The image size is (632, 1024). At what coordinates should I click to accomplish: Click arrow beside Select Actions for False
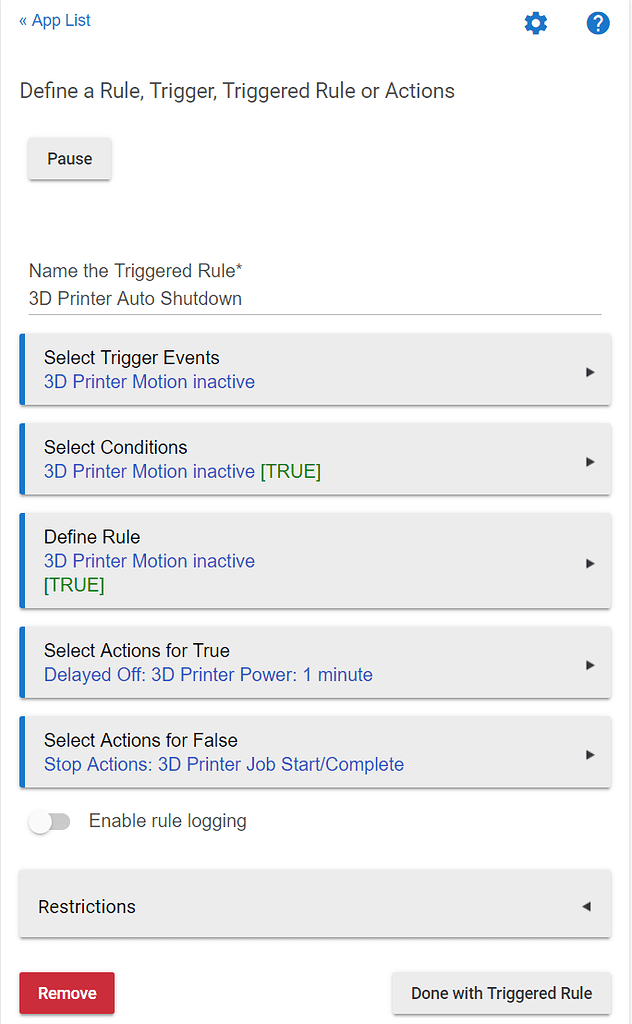pyautogui.click(x=590, y=754)
